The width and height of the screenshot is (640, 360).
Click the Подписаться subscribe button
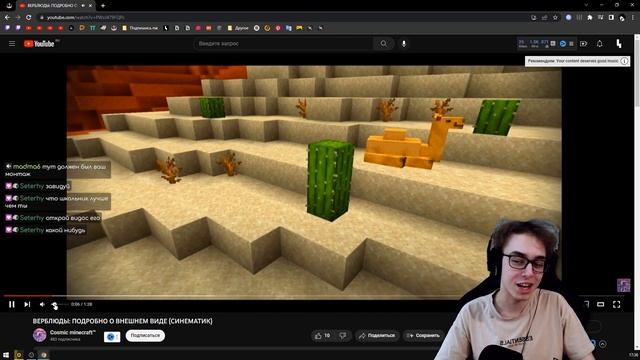145,336
